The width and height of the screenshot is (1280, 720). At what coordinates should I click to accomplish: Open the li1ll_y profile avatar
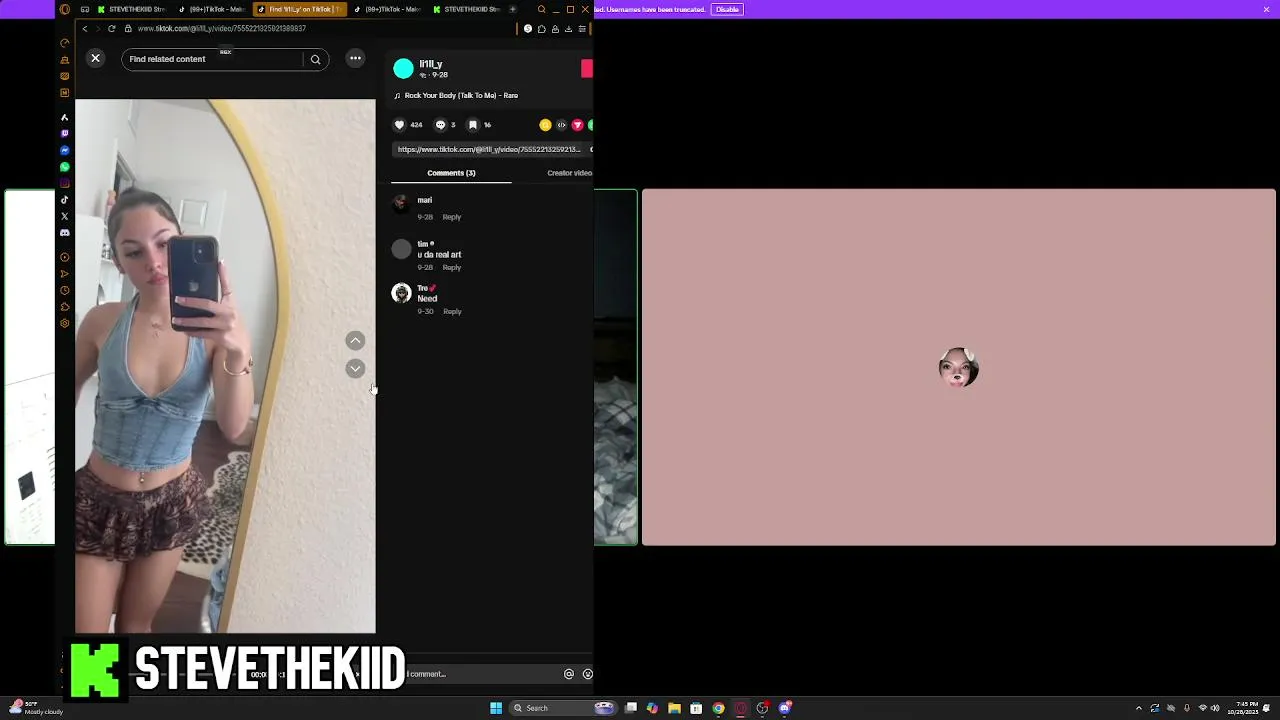click(x=403, y=68)
